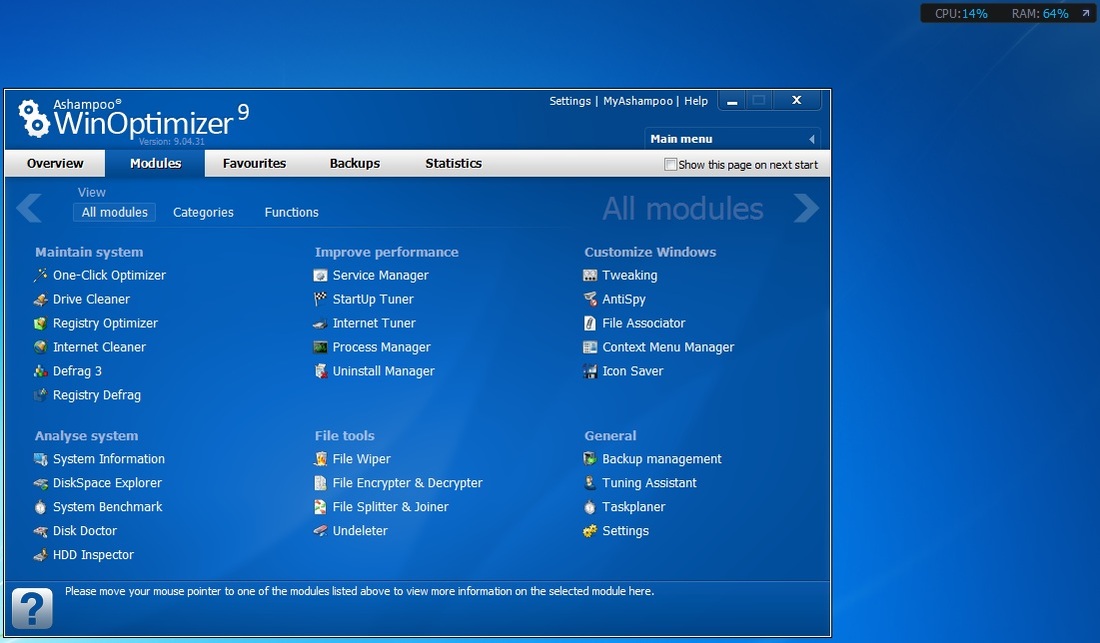Click the Service Manager icon
The image size is (1100, 643).
[x=321, y=276]
